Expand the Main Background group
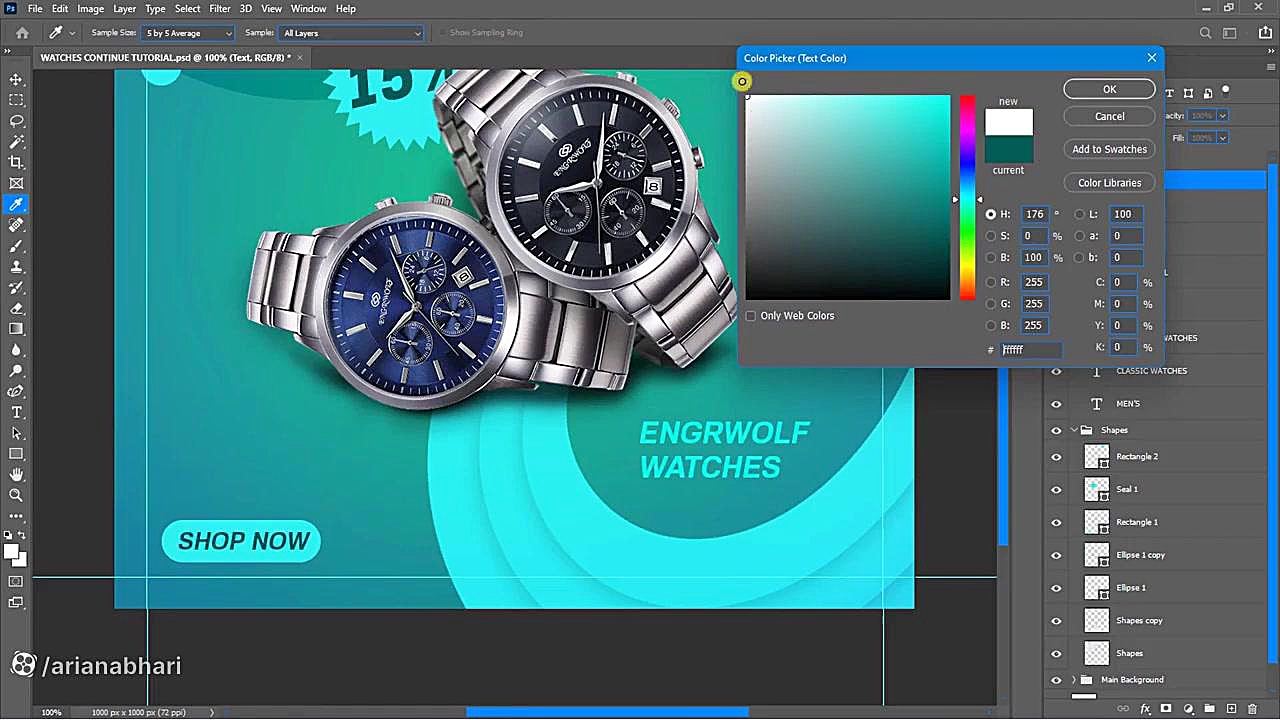 click(1074, 680)
